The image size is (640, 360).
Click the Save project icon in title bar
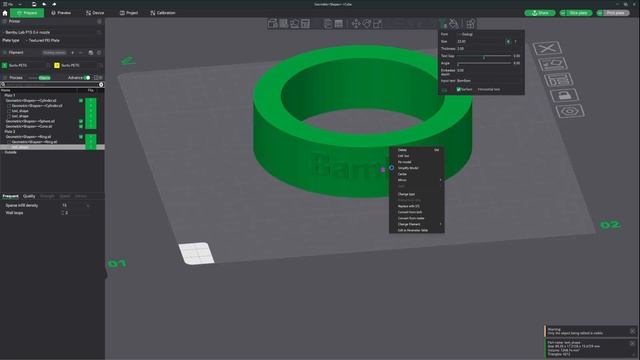[x=34, y=4]
